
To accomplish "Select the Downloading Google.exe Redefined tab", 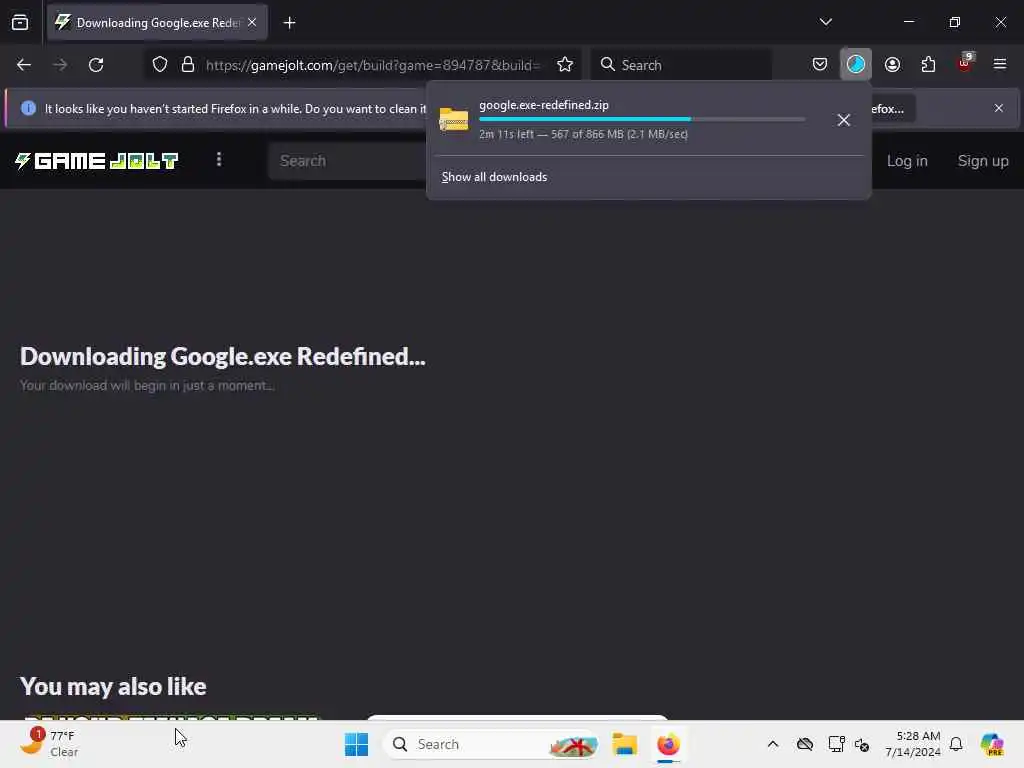I will coord(157,22).
